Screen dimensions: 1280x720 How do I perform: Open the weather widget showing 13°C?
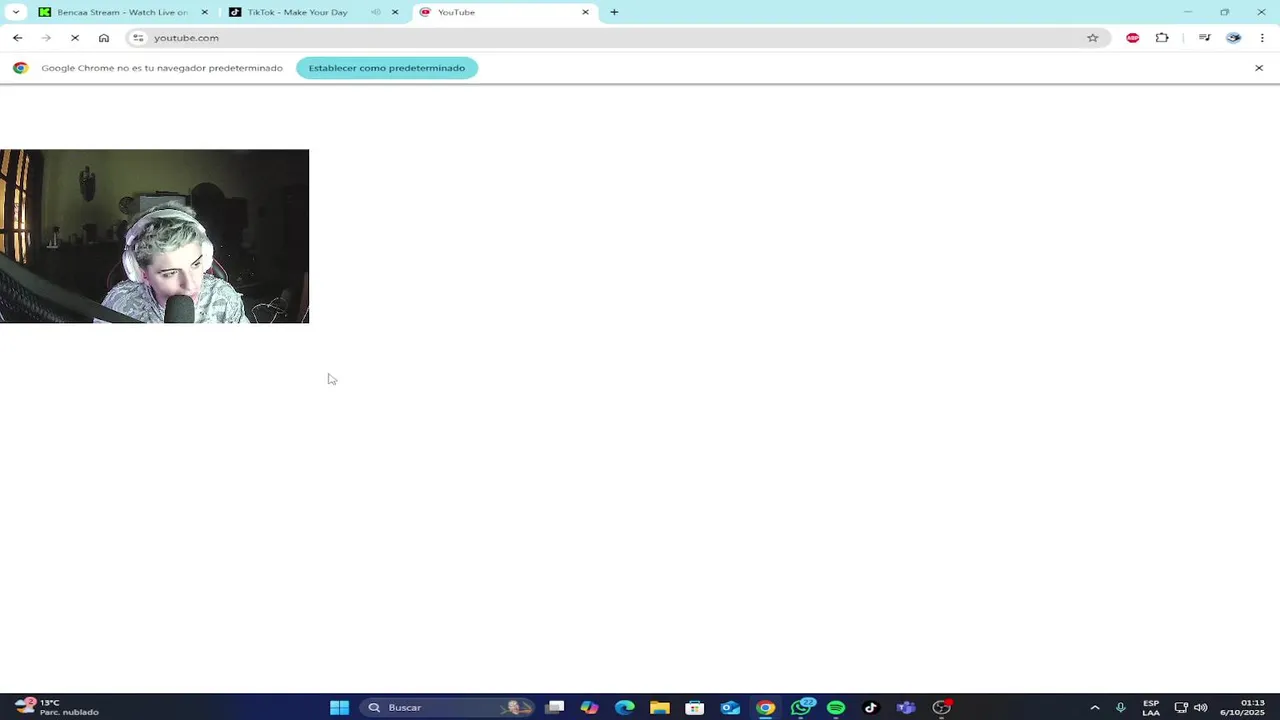pos(56,708)
